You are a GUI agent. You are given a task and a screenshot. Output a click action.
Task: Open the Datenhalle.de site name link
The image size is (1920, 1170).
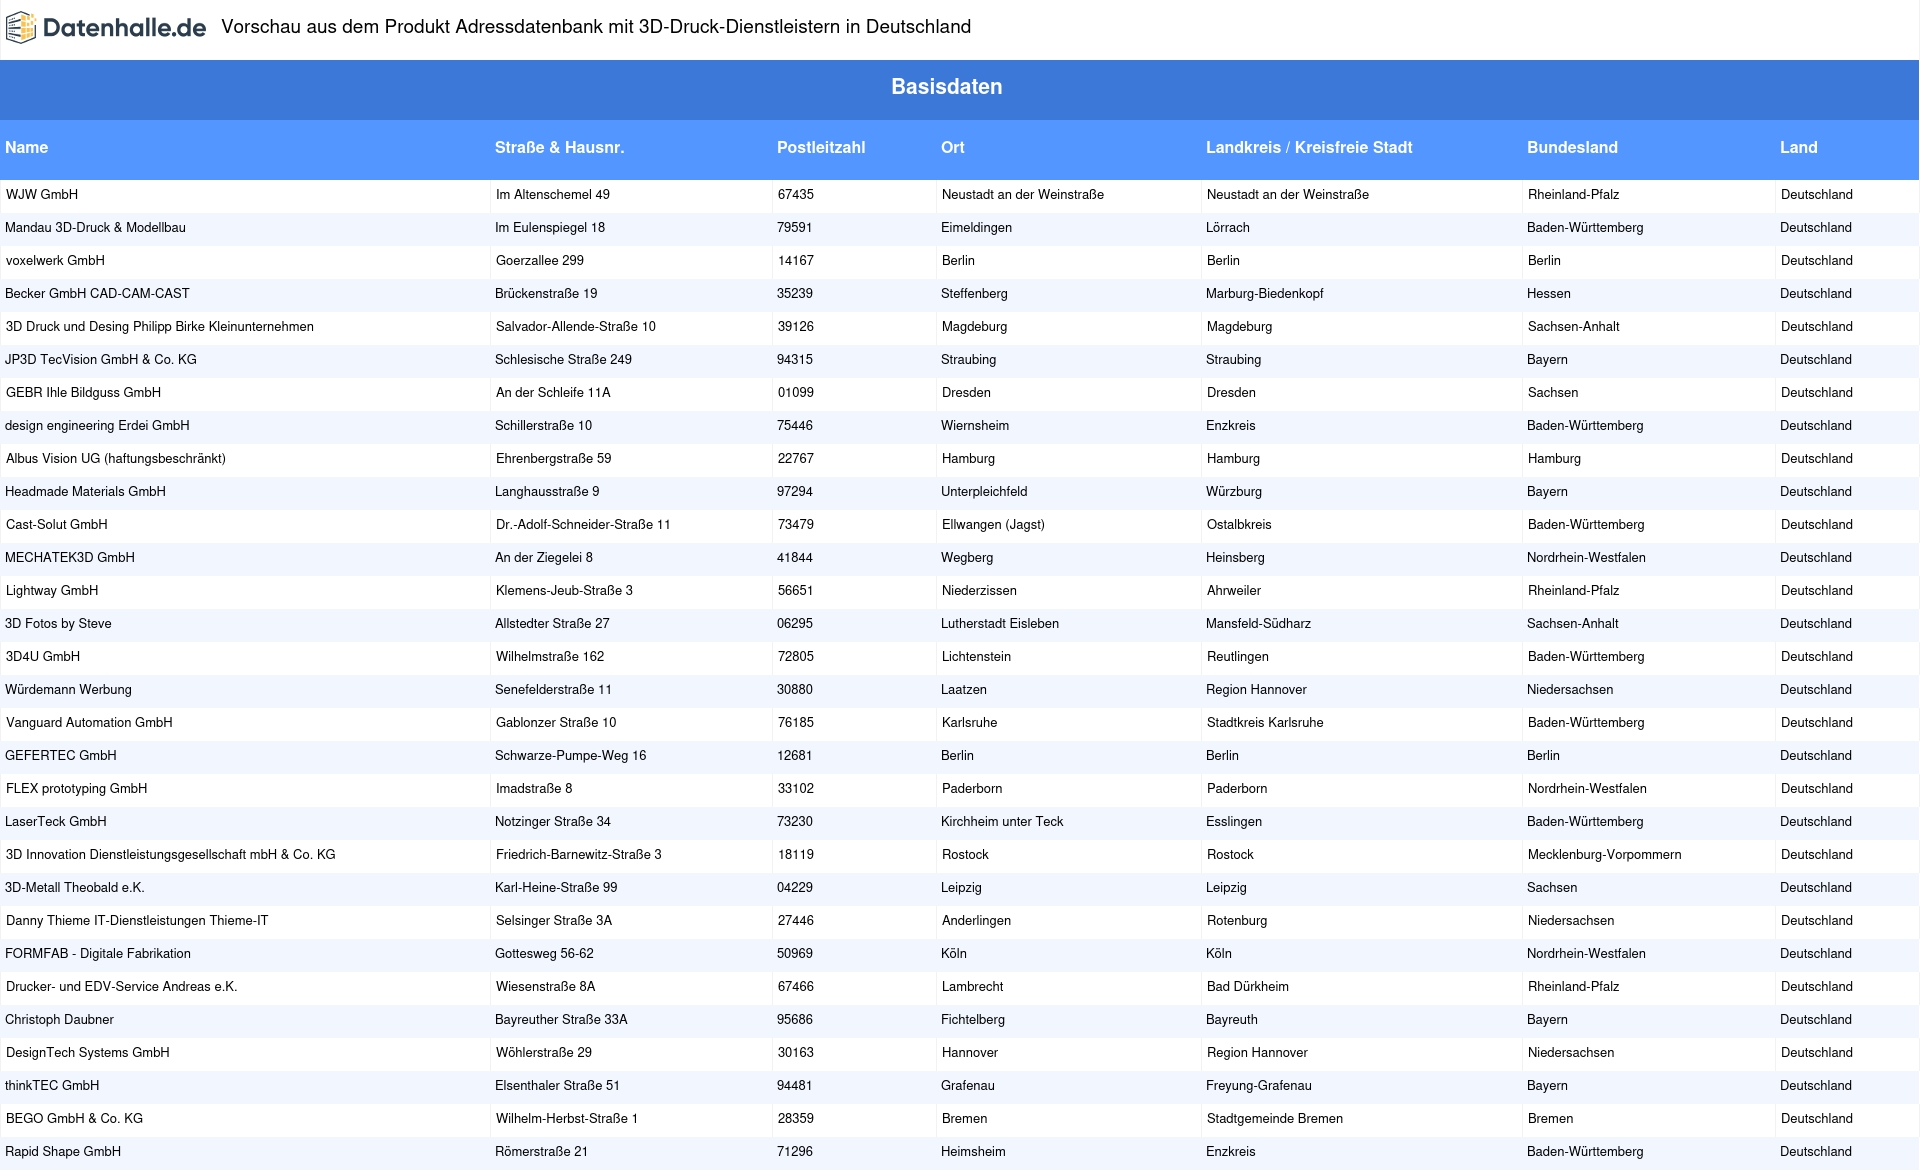[124, 28]
